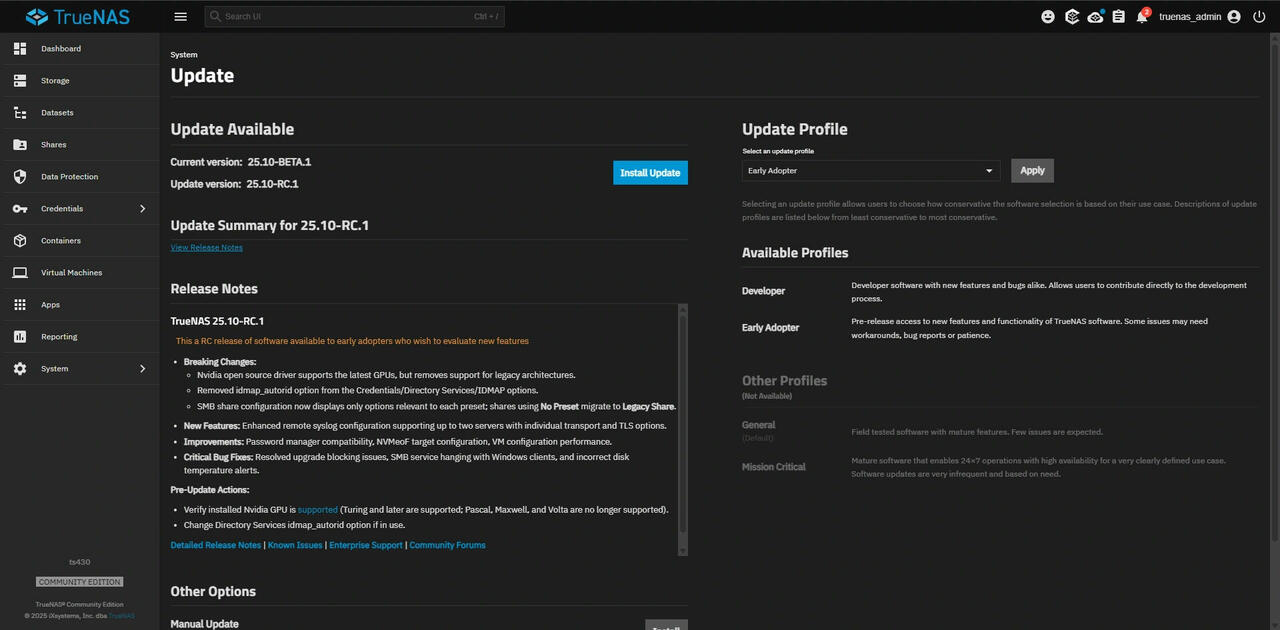Click the power button icon

(x=1259, y=17)
